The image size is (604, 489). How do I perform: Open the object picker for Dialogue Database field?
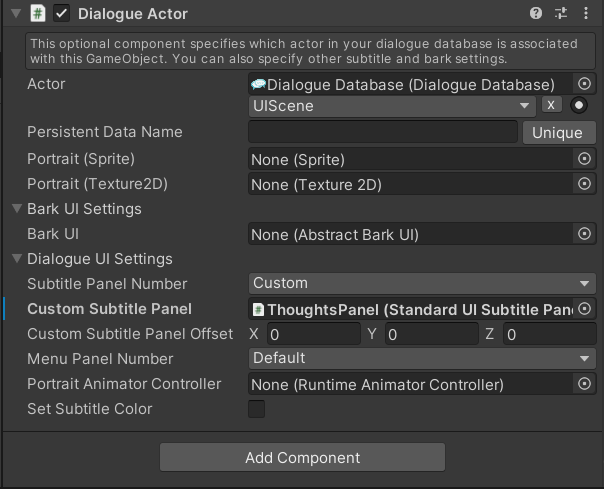click(584, 84)
